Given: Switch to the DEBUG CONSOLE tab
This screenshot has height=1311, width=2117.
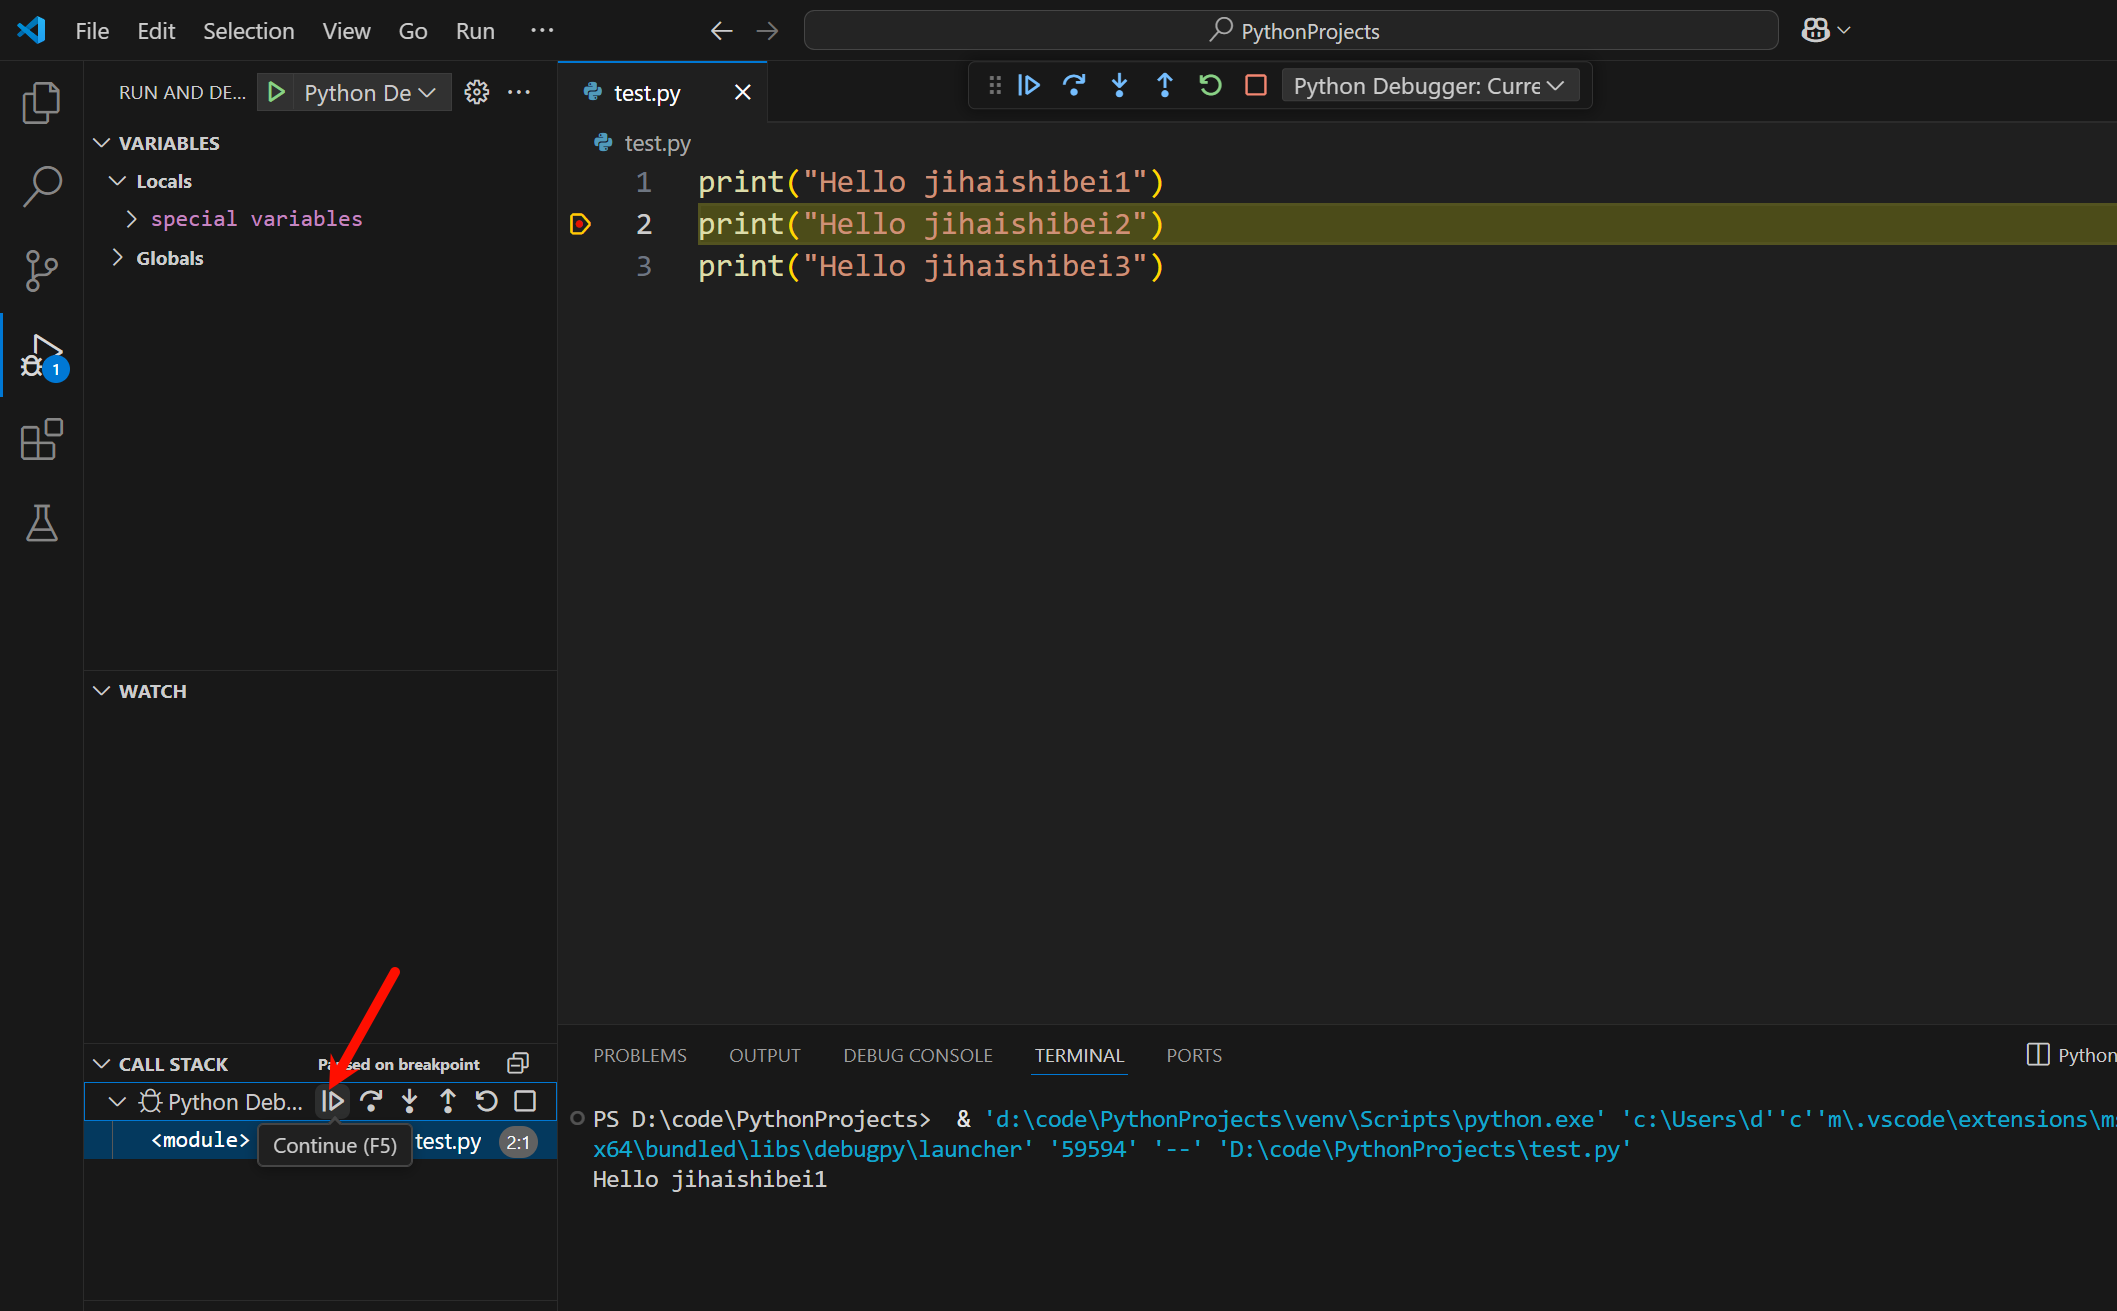Looking at the screenshot, I should click(917, 1055).
